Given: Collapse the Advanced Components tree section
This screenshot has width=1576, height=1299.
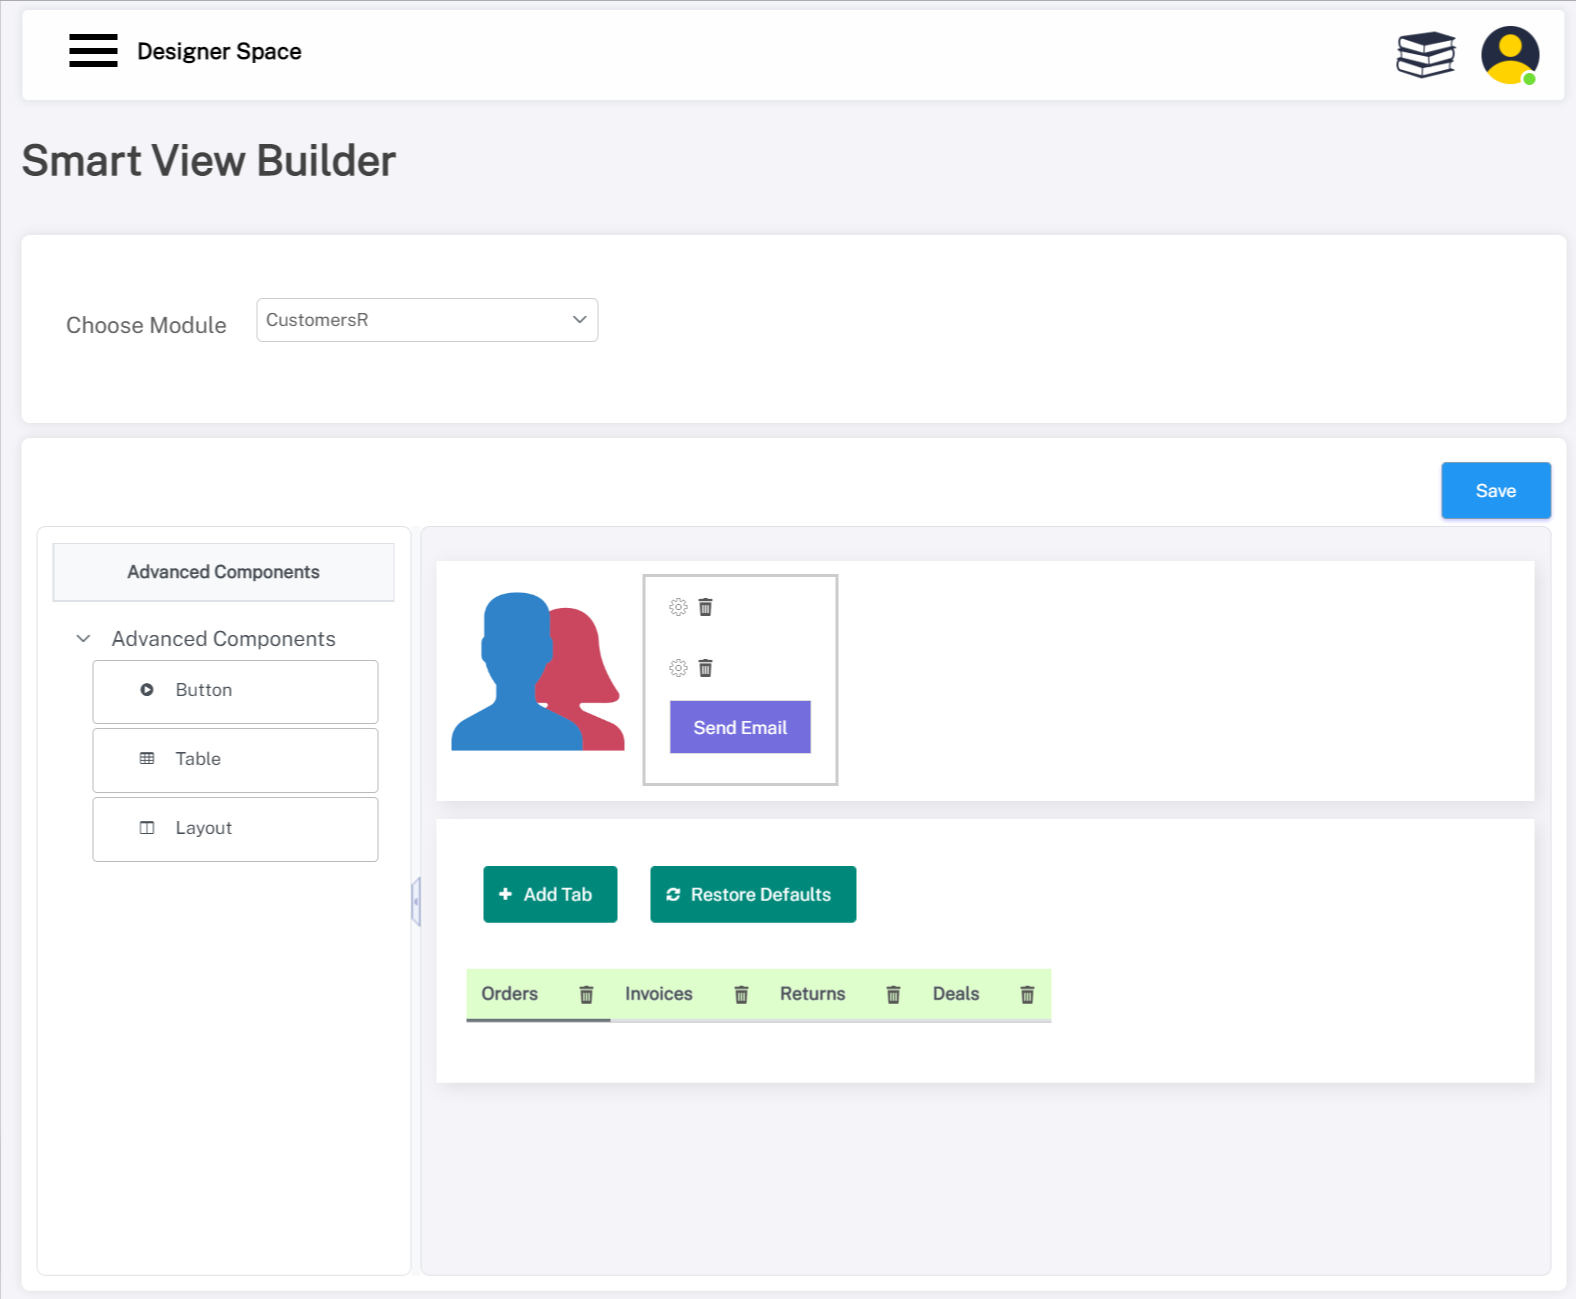Looking at the screenshot, I should [84, 639].
